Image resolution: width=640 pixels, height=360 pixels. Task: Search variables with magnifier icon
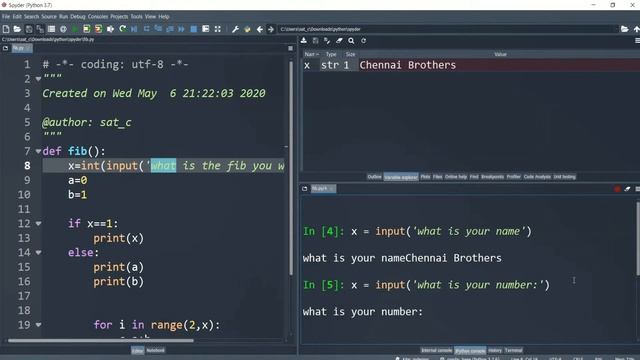click(x=351, y=40)
